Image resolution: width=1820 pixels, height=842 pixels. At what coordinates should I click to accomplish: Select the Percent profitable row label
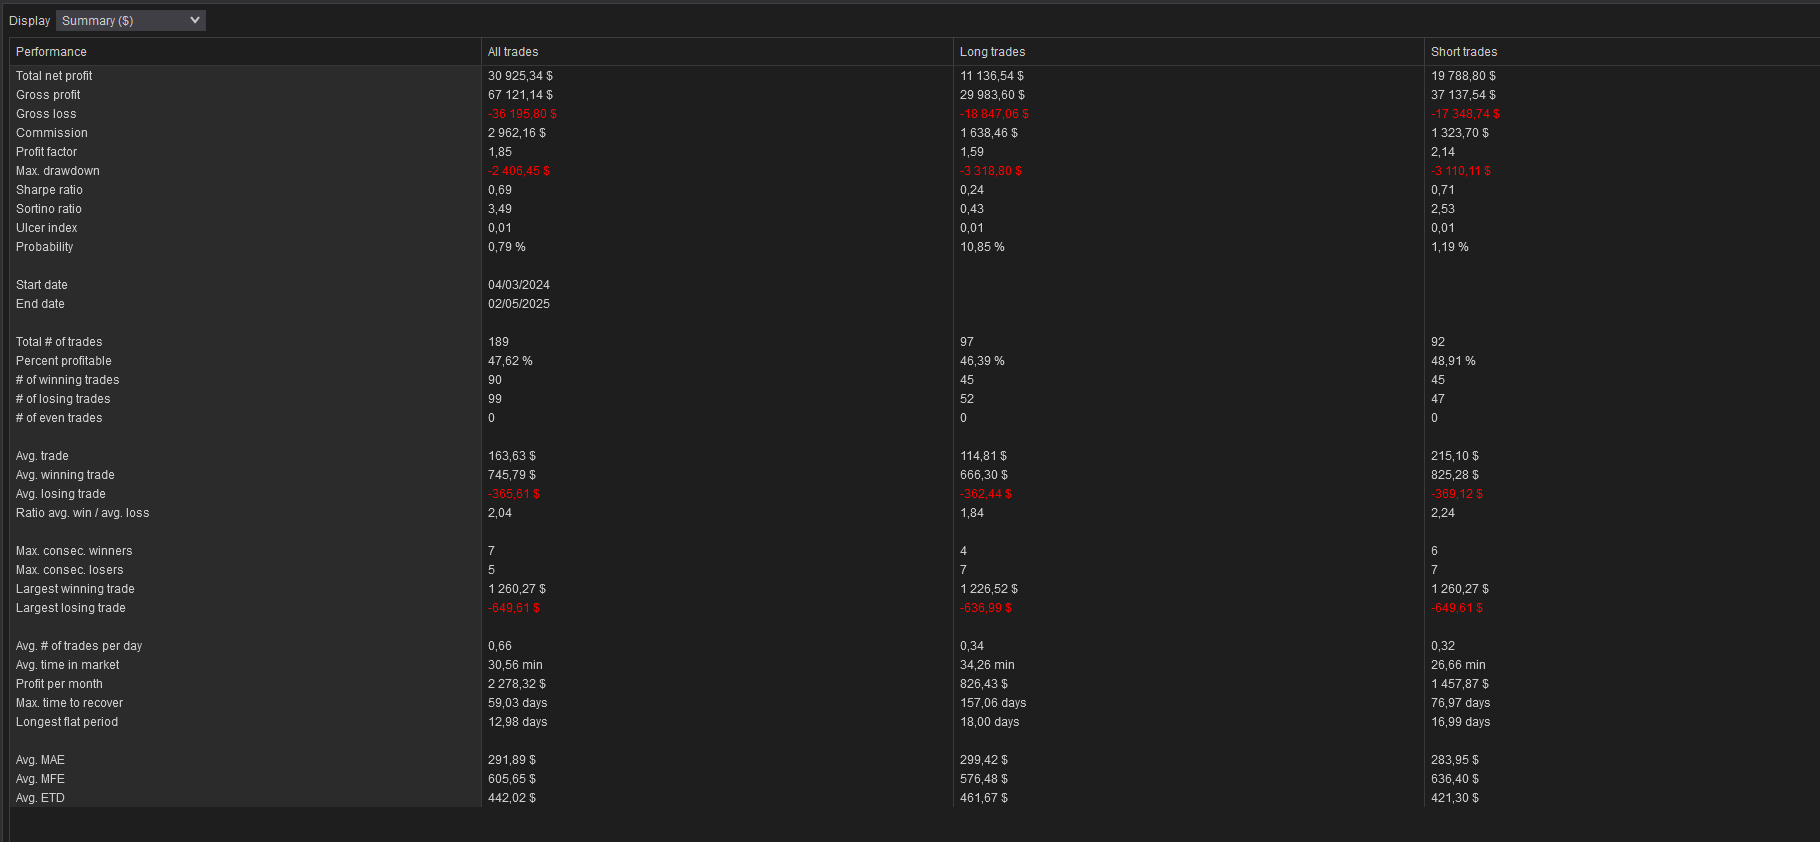(64, 361)
